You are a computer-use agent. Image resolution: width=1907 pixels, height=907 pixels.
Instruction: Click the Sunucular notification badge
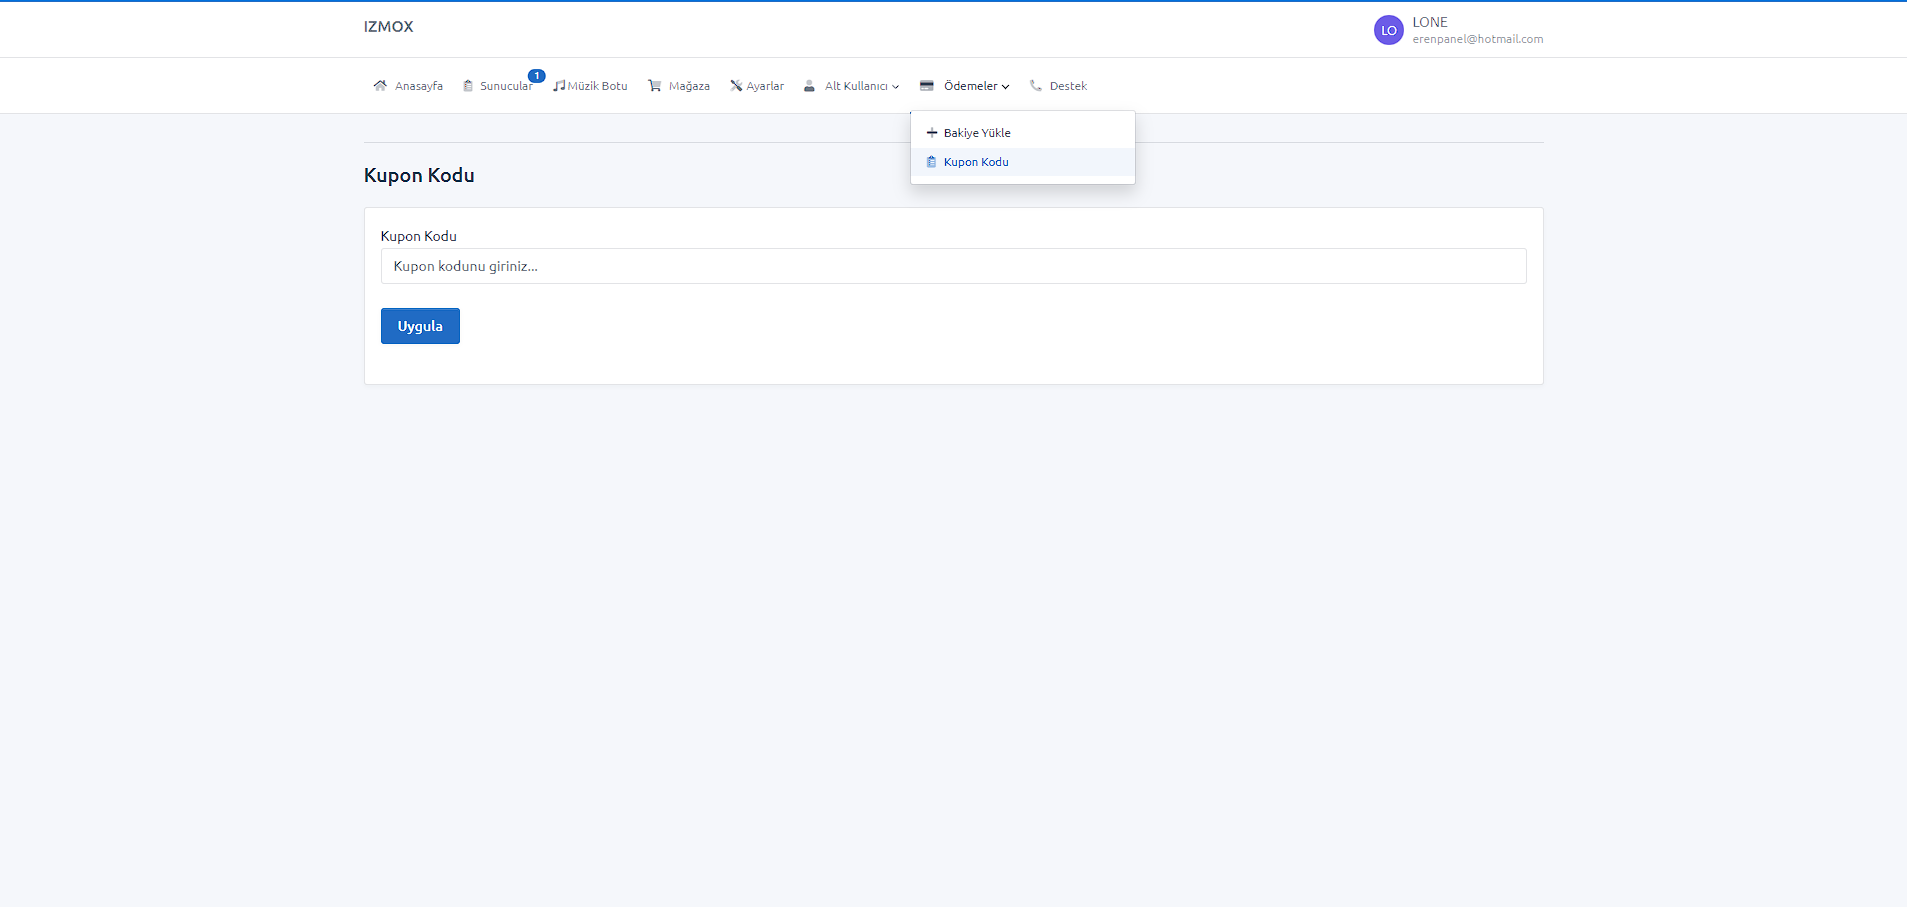pos(537,76)
